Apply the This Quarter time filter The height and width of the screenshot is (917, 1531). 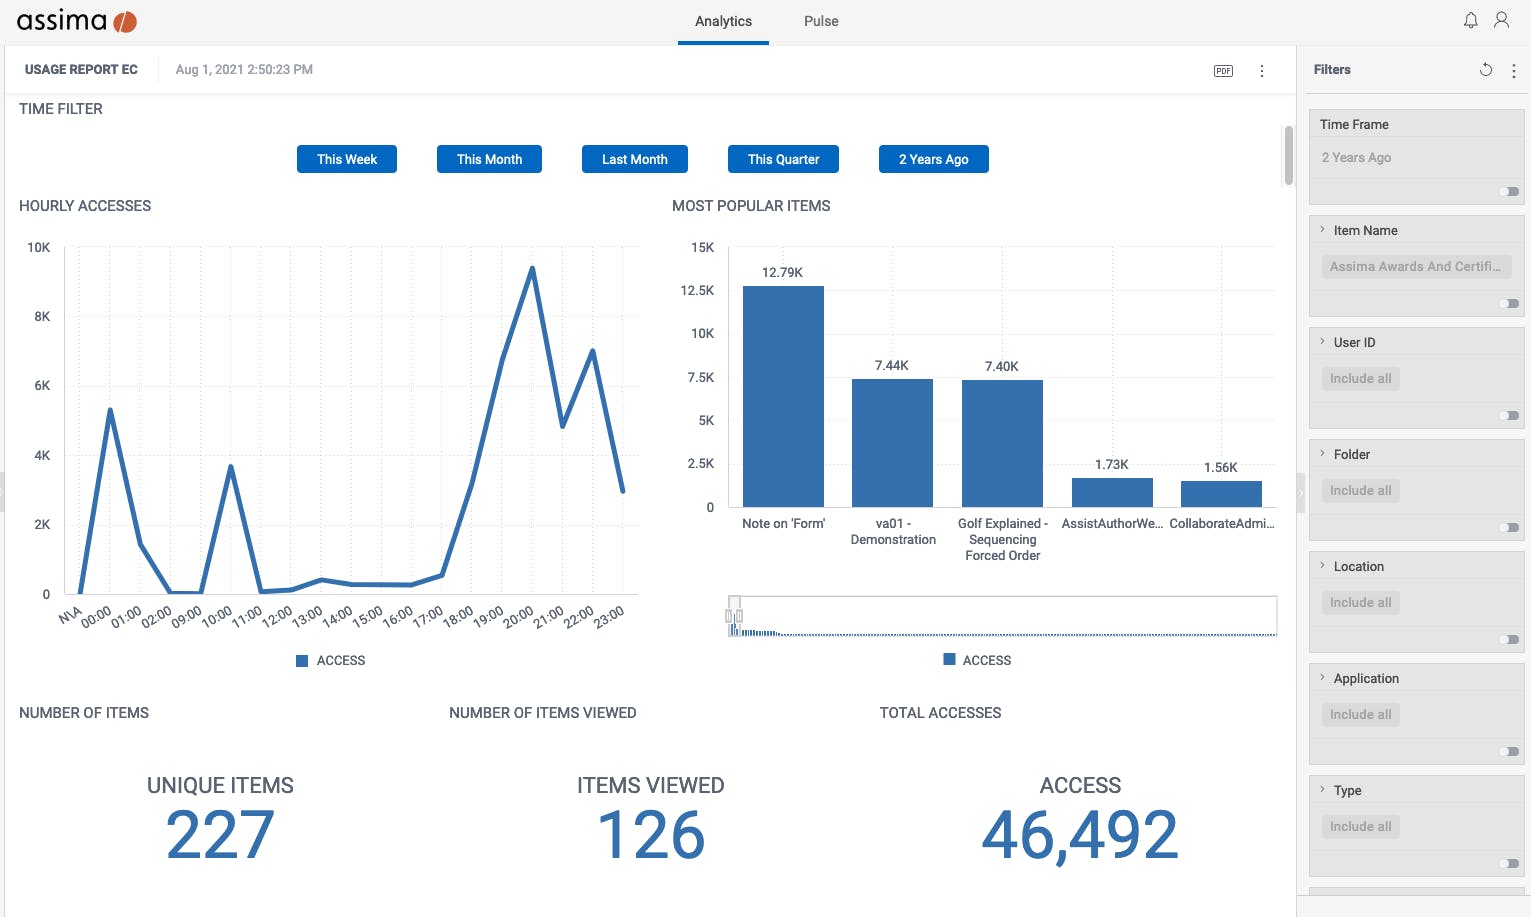click(x=783, y=159)
